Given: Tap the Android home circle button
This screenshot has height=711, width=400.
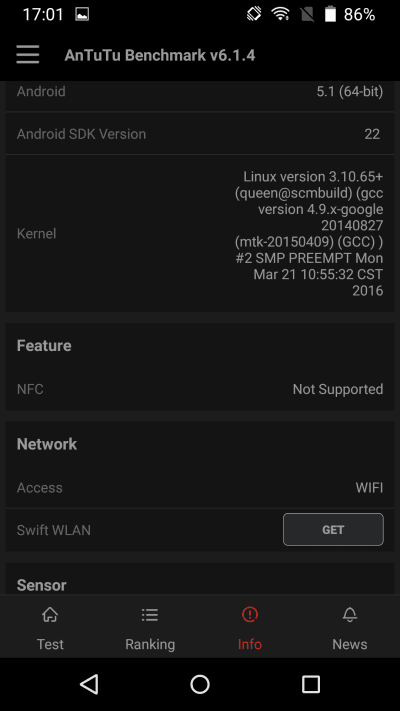Looking at the screenshot, I should [x=200, y=684].
